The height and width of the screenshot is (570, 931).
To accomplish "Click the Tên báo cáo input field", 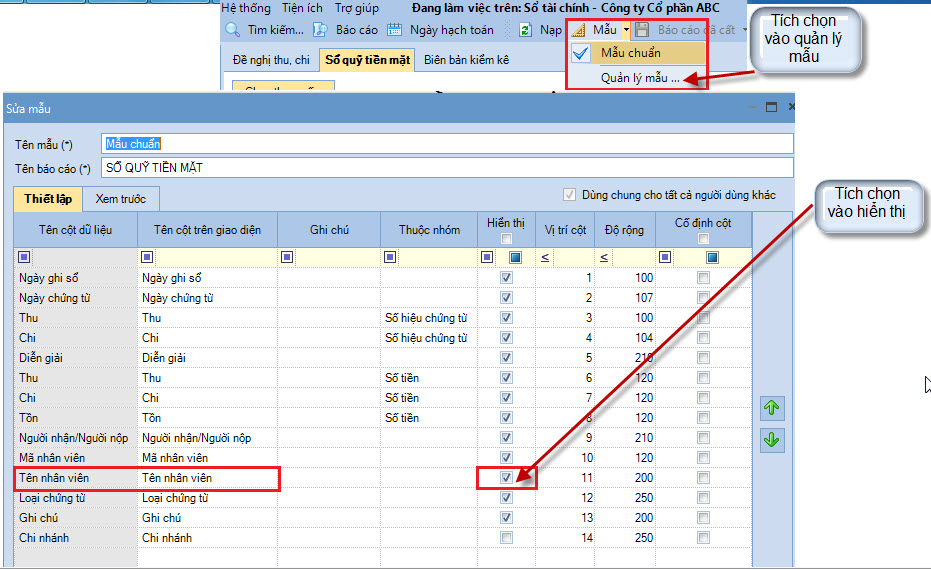I will click(447, 167).
